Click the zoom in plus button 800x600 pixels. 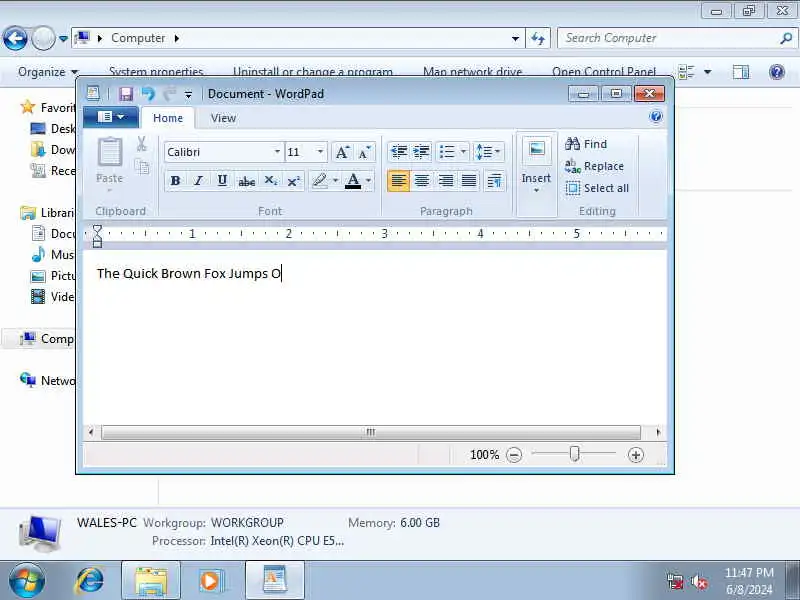(x=636, y=455)
